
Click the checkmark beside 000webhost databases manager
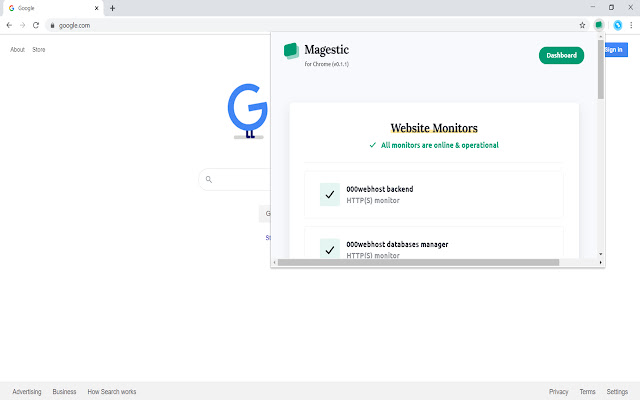tap(330, 248)
